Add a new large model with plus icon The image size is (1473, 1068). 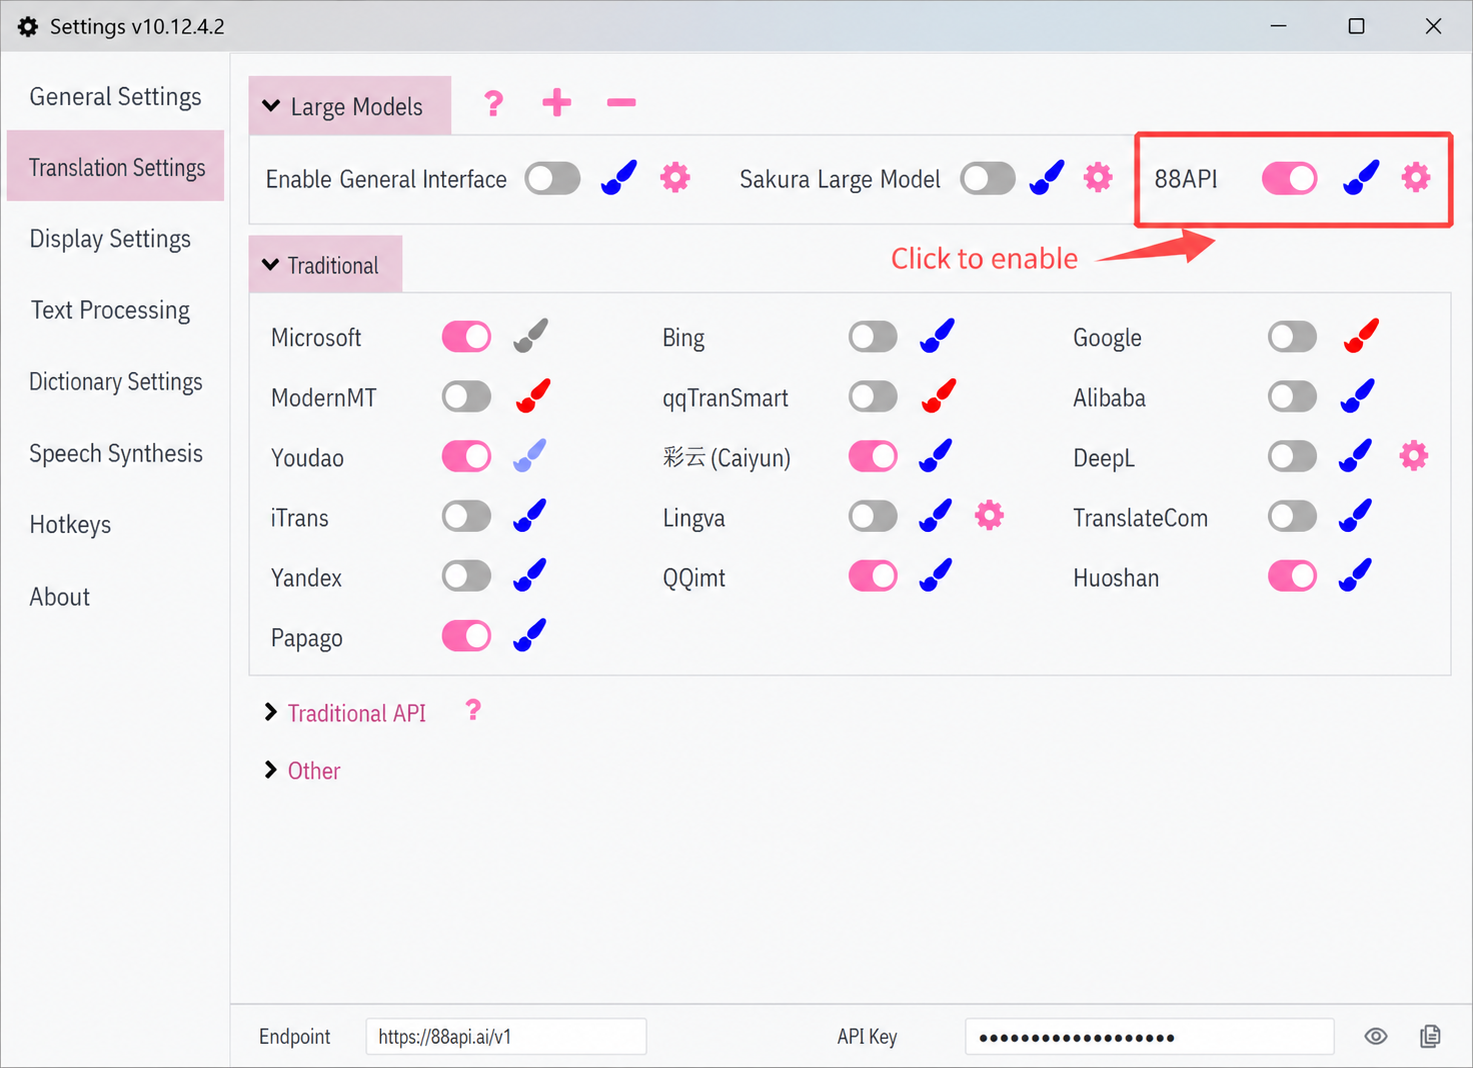click(x=557, y=102)
